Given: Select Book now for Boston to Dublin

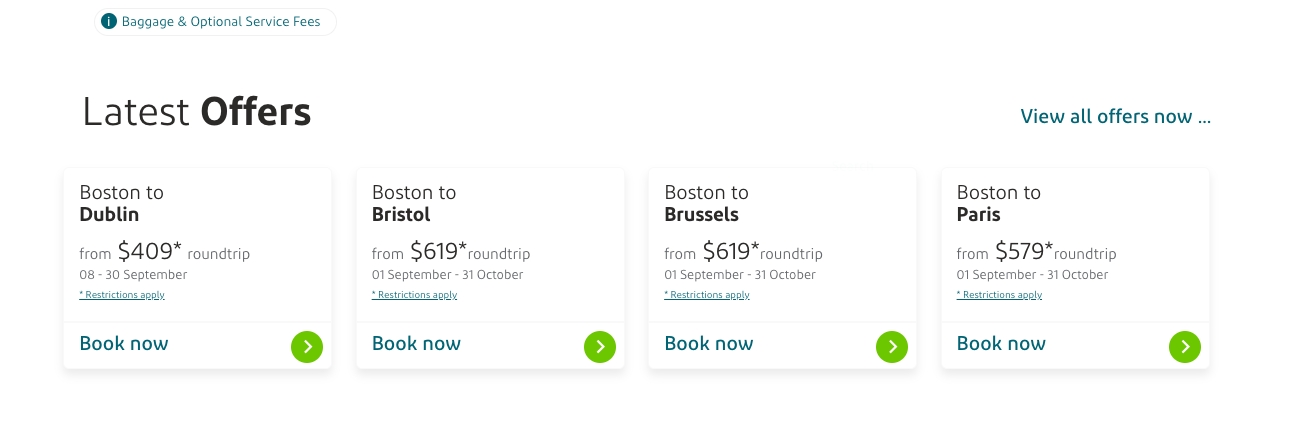Looking at the screenshot, I should pos(124,344).
